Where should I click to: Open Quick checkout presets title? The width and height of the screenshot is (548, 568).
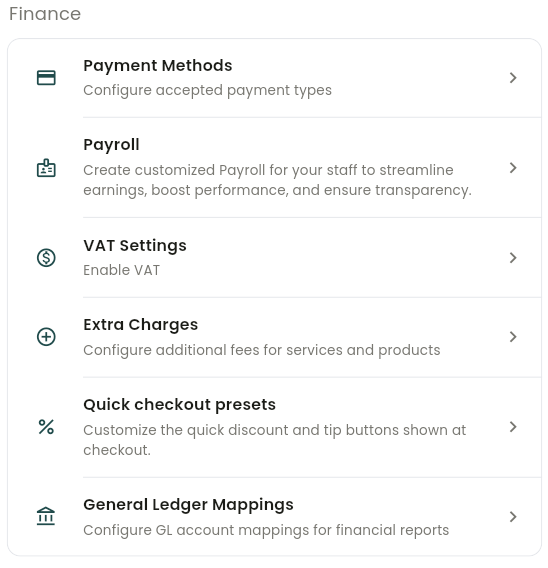click(179, 405)
